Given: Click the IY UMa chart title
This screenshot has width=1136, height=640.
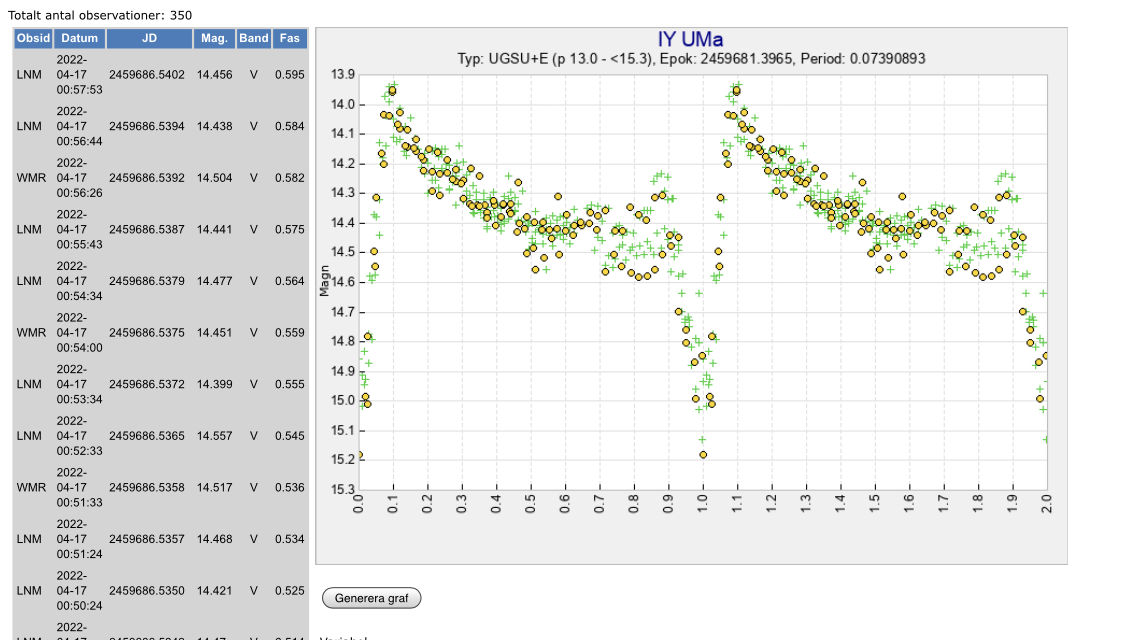Looking at the screenshot, I should [x=690, y=40].
